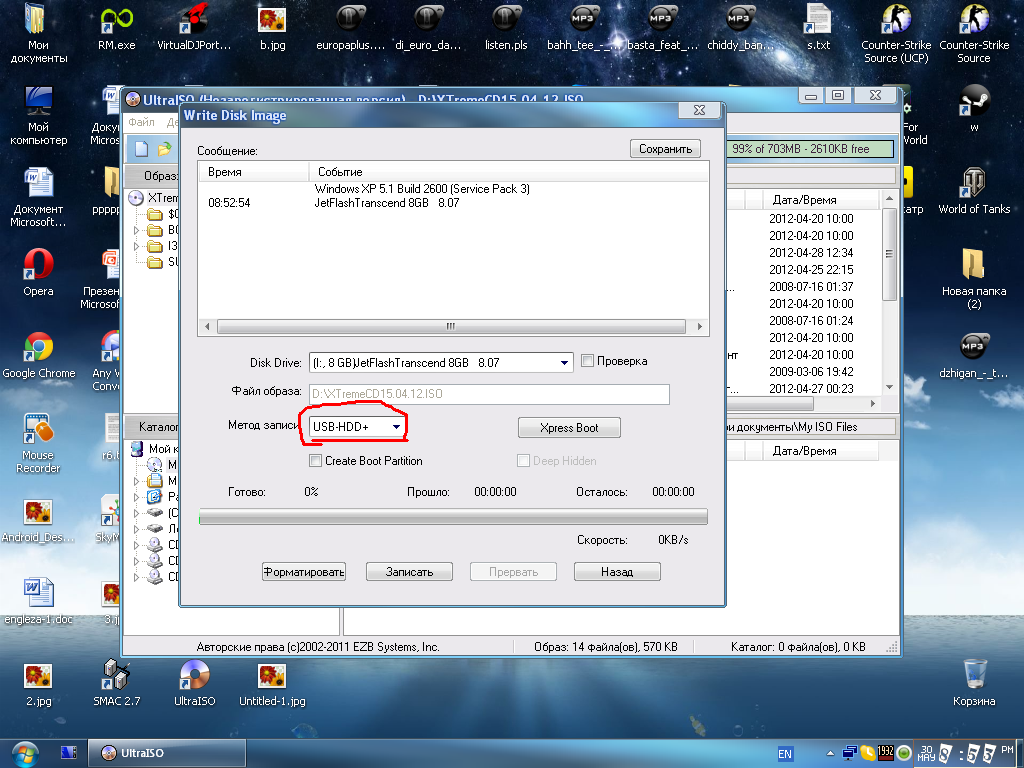Image resolution: width=1024 pixels, height=768 pixels.
Task: Launch the Mouse Recorder shortcut
Action: 39,443
